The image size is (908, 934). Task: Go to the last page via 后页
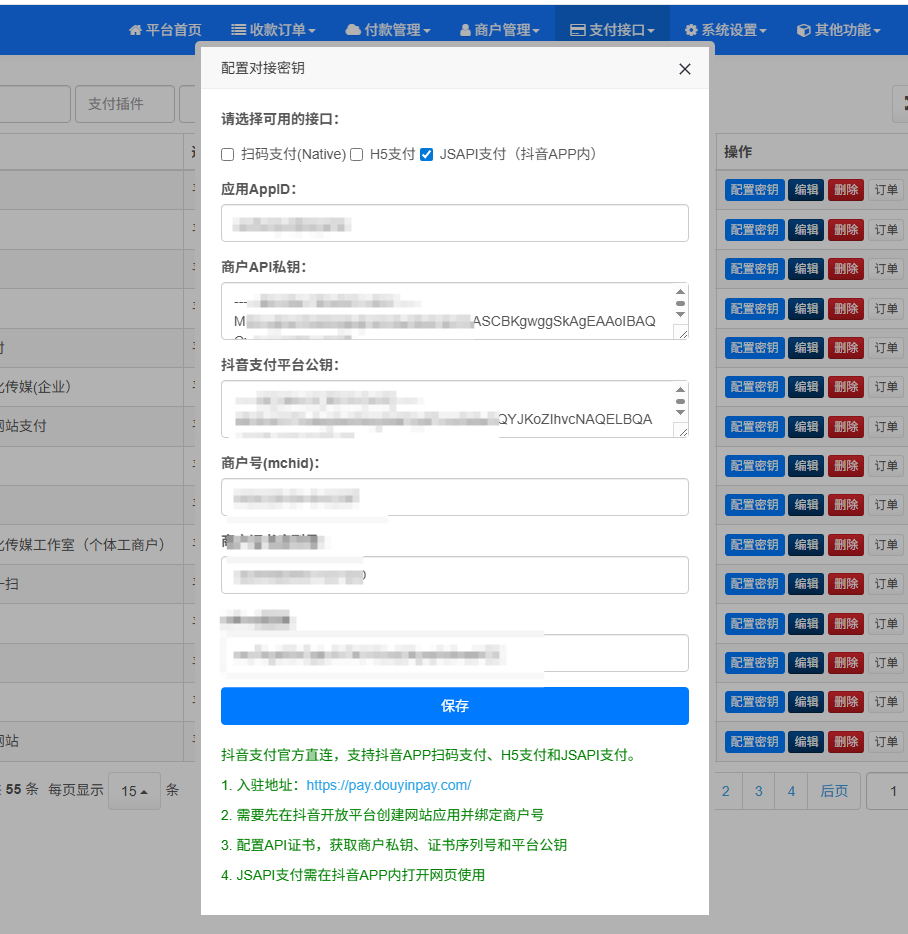pos(834,791)
